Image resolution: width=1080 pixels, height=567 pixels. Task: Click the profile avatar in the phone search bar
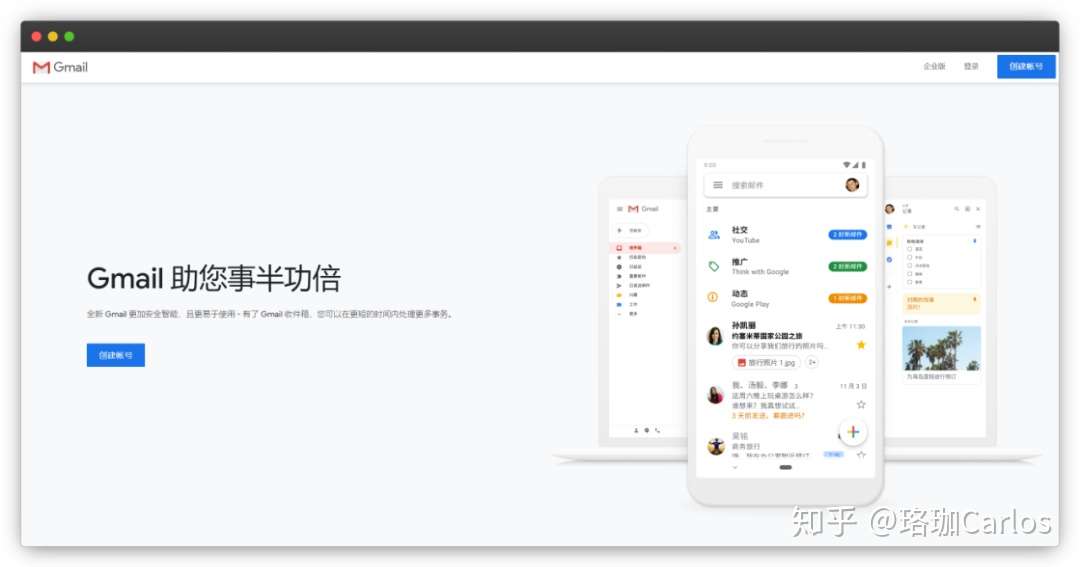[852, 185]
